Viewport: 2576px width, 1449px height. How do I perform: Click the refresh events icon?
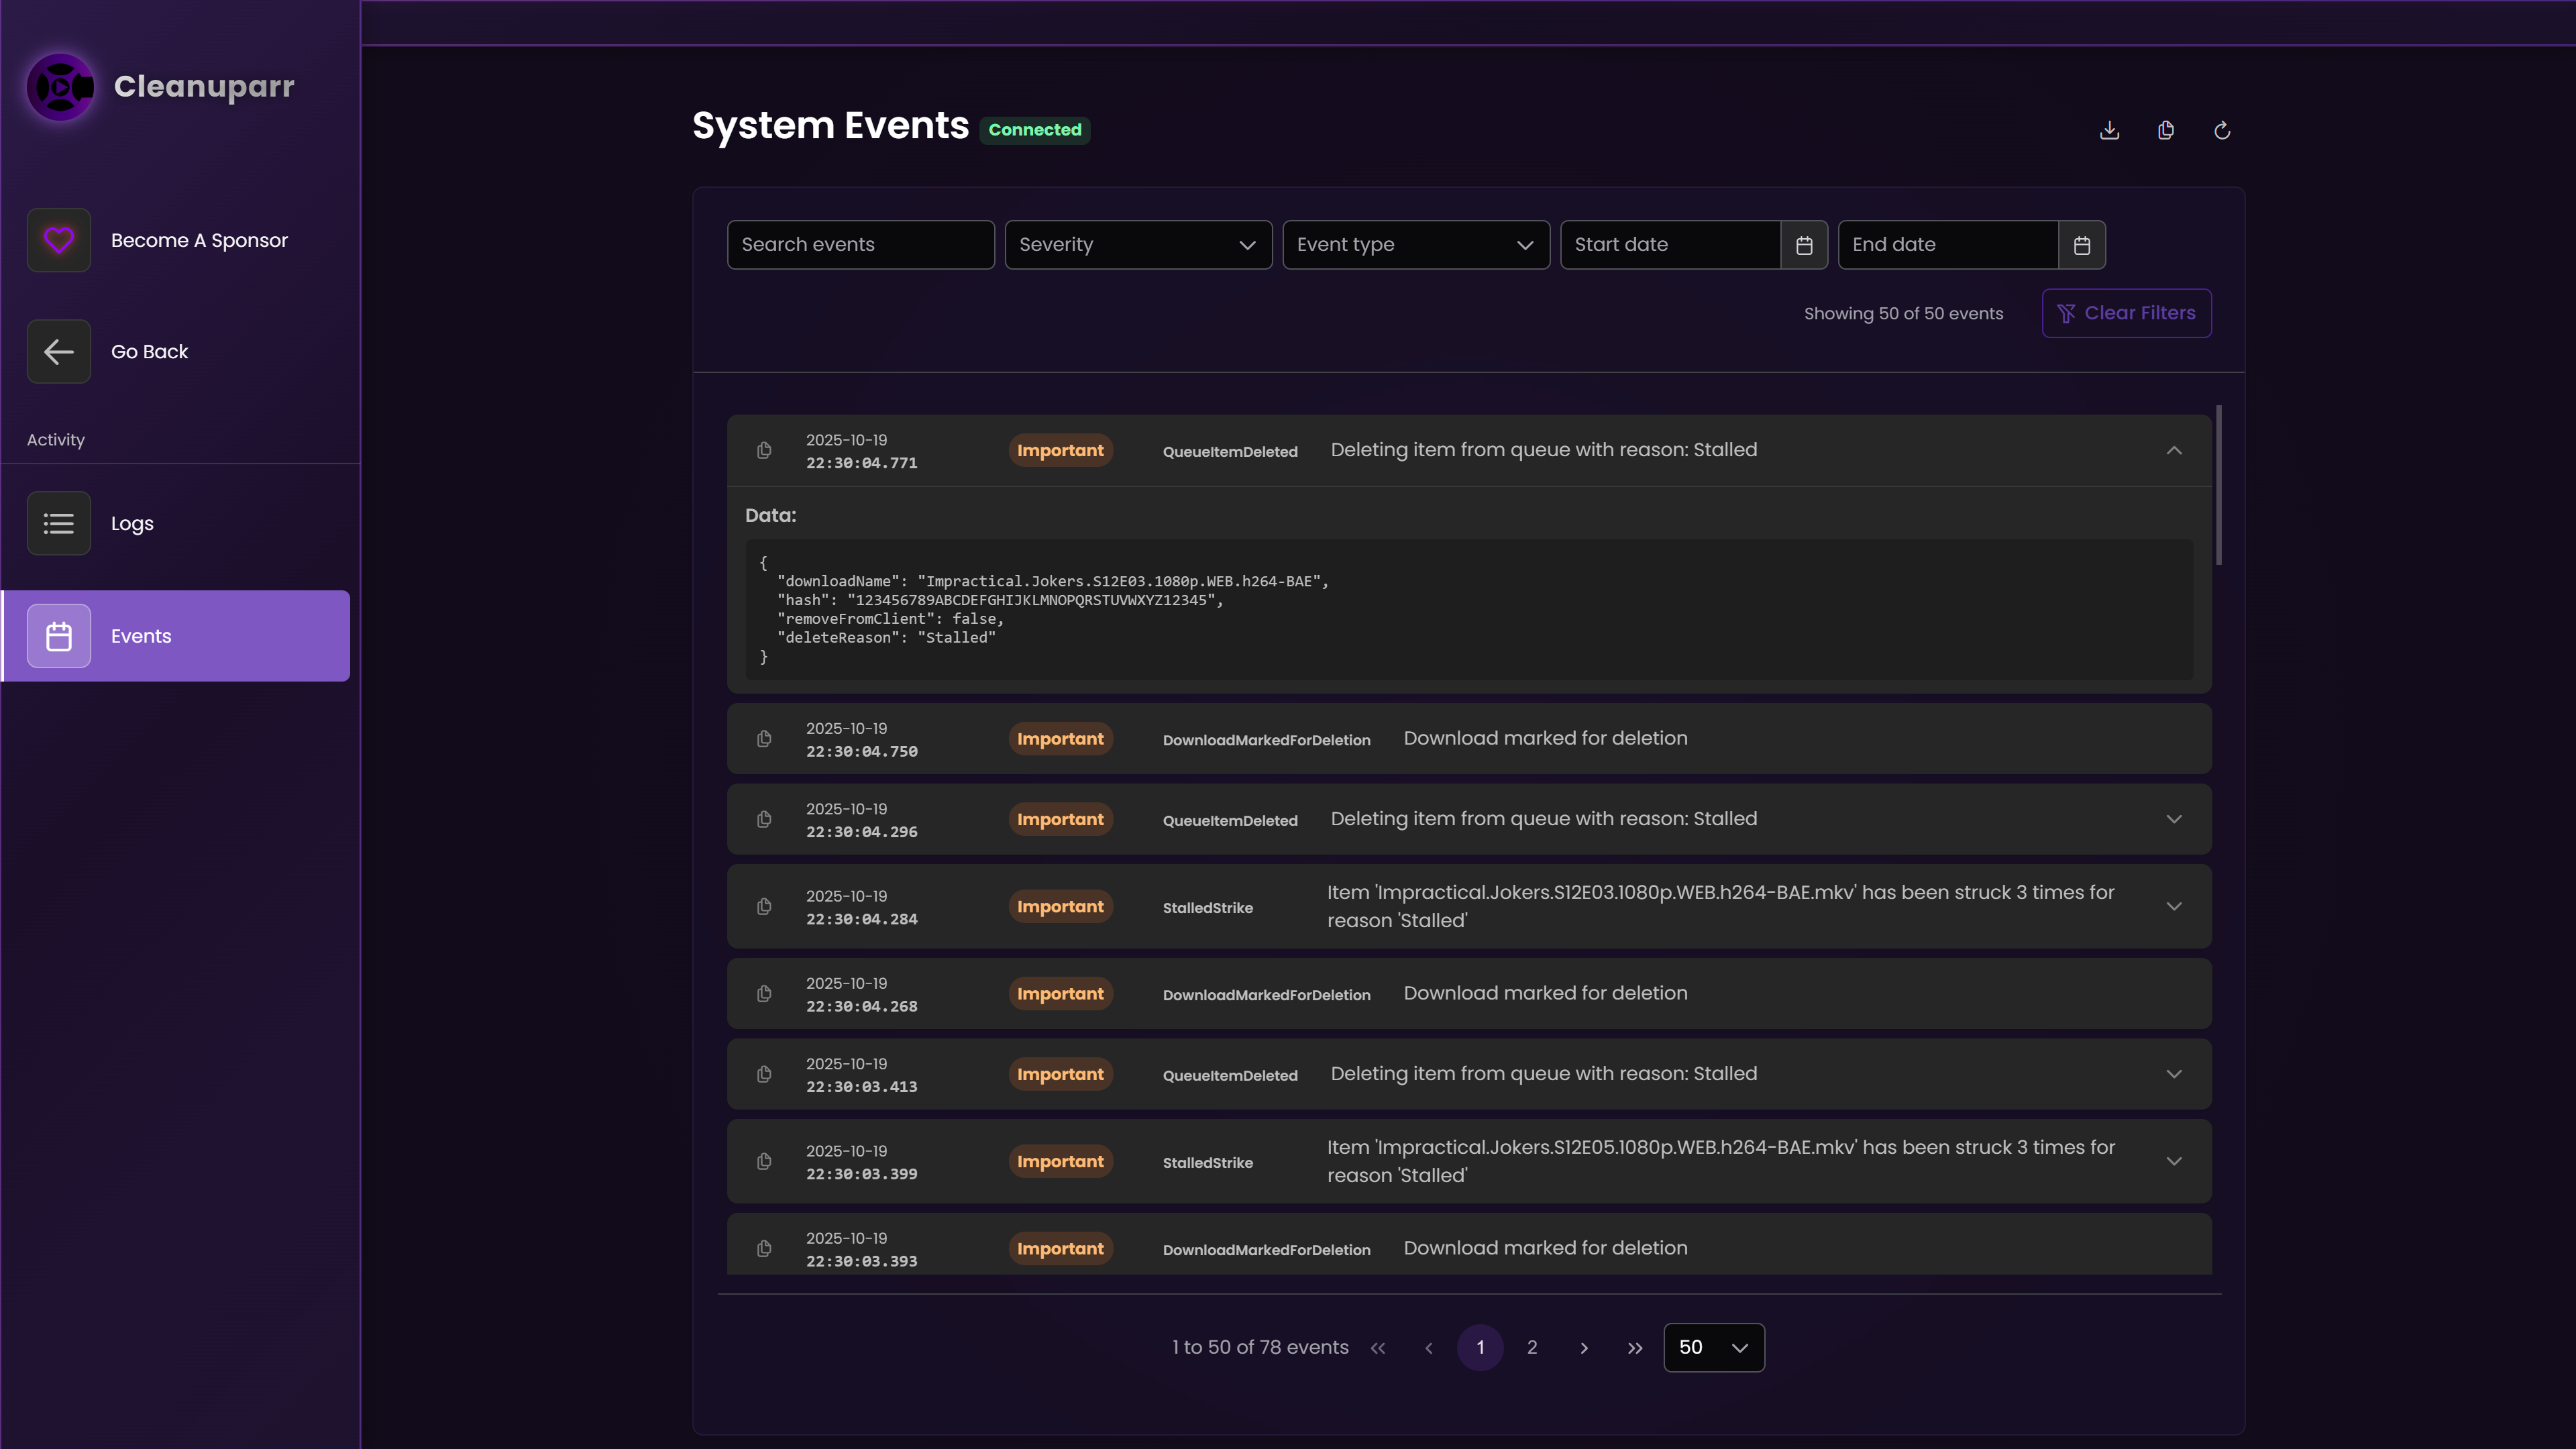coord(2222,130)
